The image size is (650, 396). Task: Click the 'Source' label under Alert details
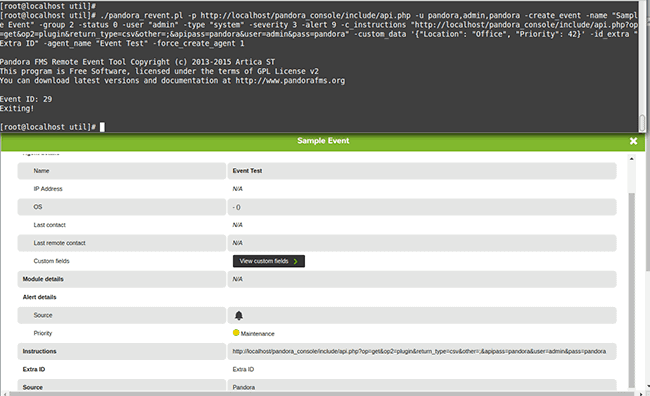(x=43, y=315)
